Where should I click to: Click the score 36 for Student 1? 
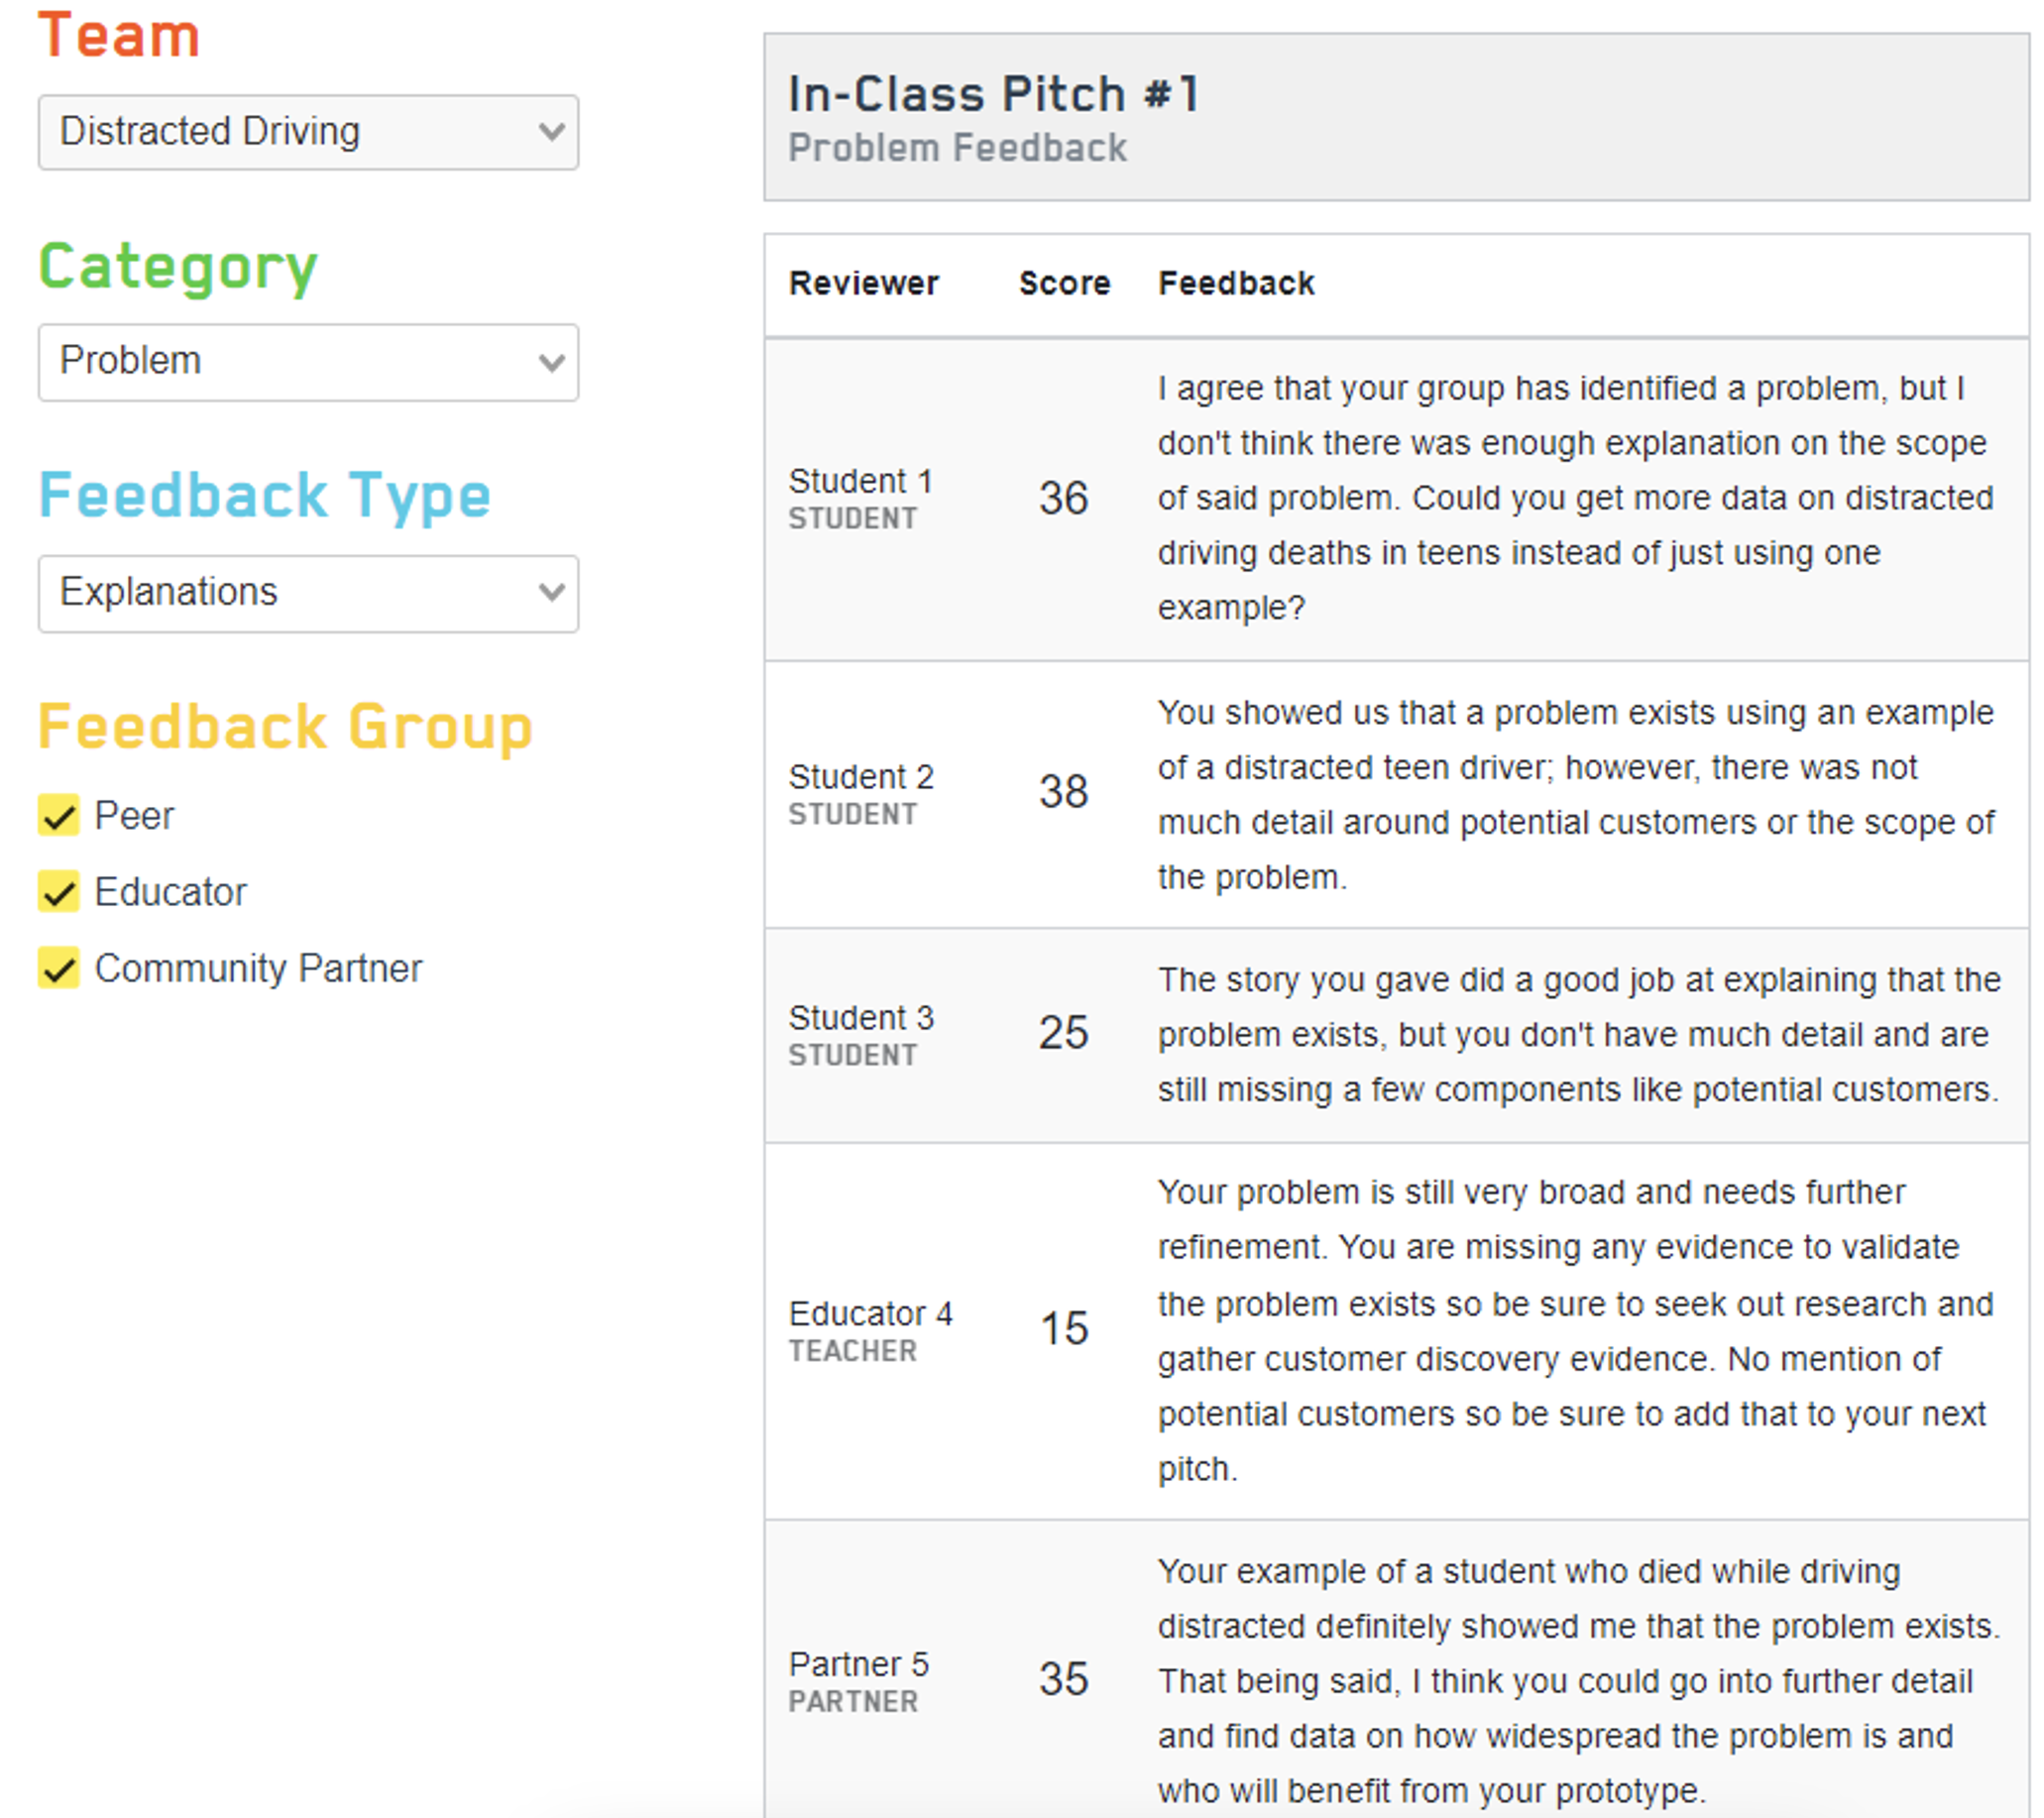(1063, 498)
